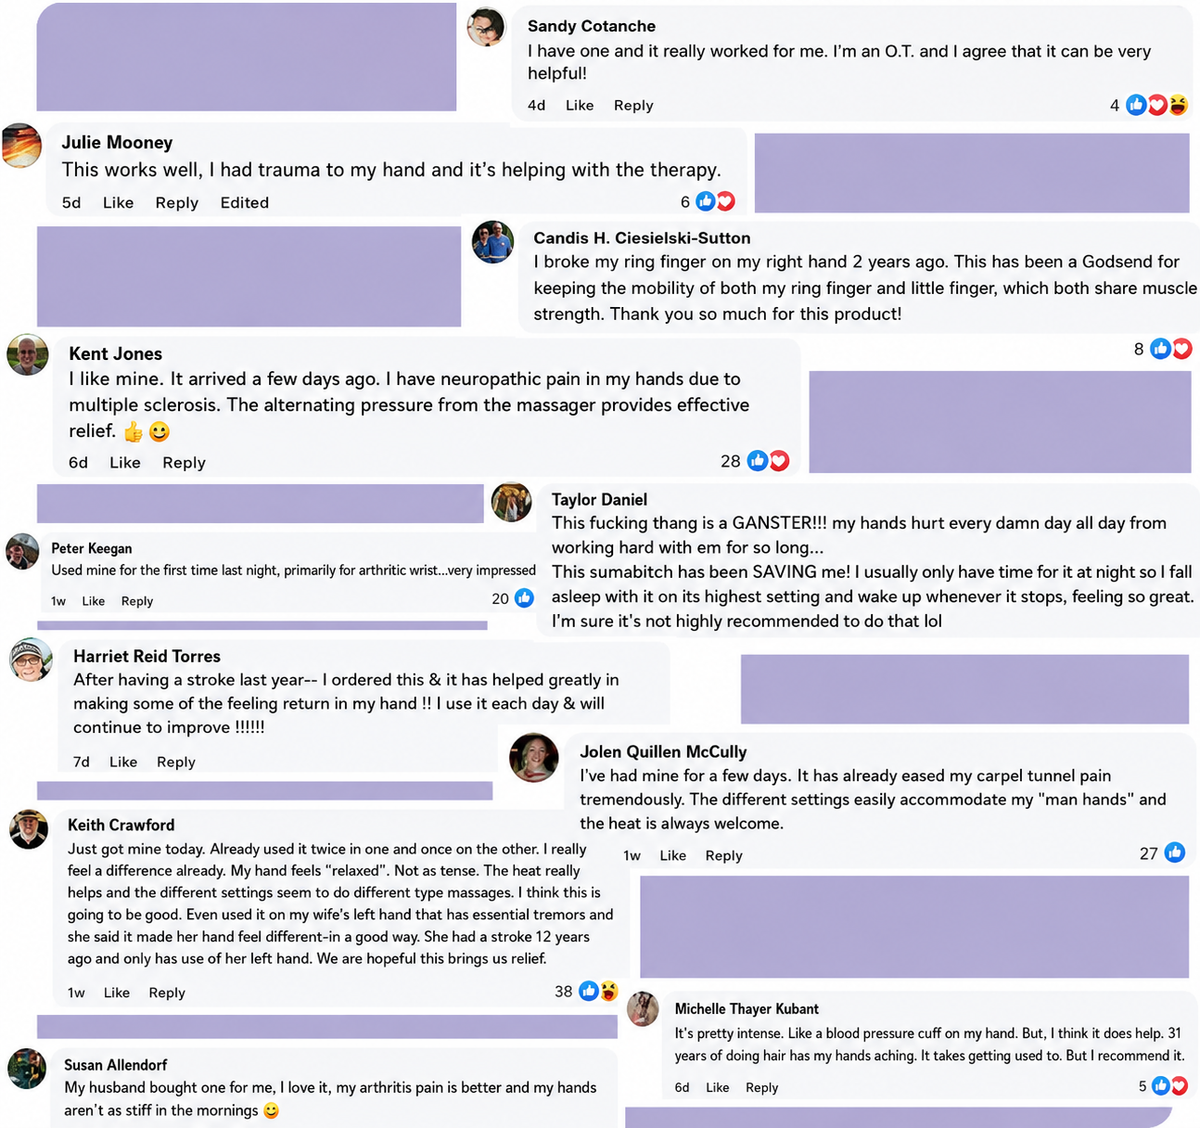Open Jolen Quillen McCully's avatar

534,757
